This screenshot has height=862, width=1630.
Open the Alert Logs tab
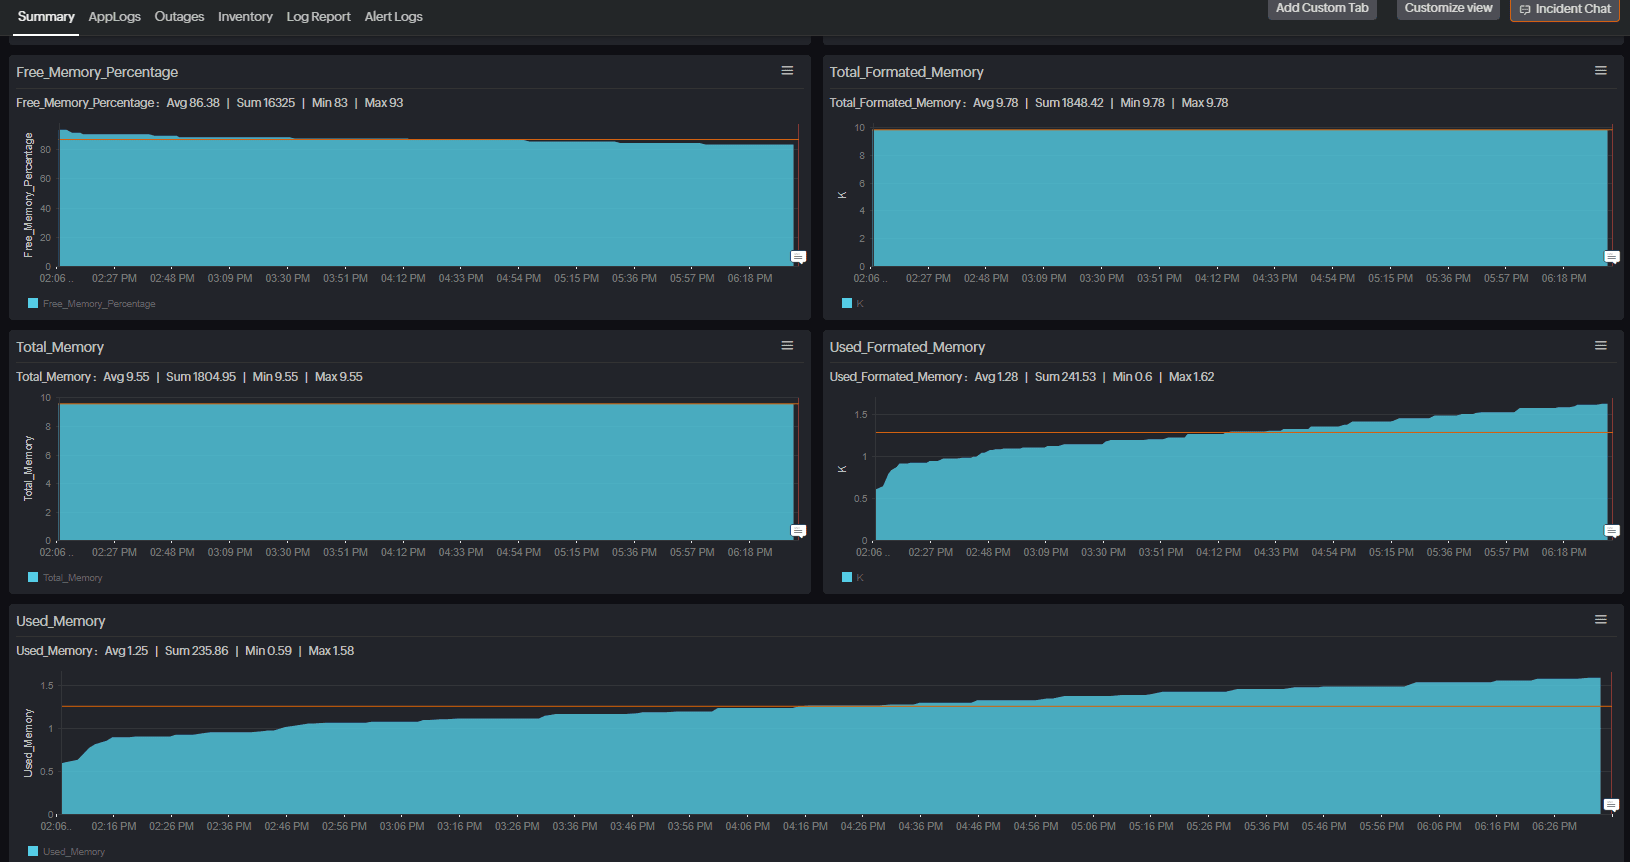393,17
